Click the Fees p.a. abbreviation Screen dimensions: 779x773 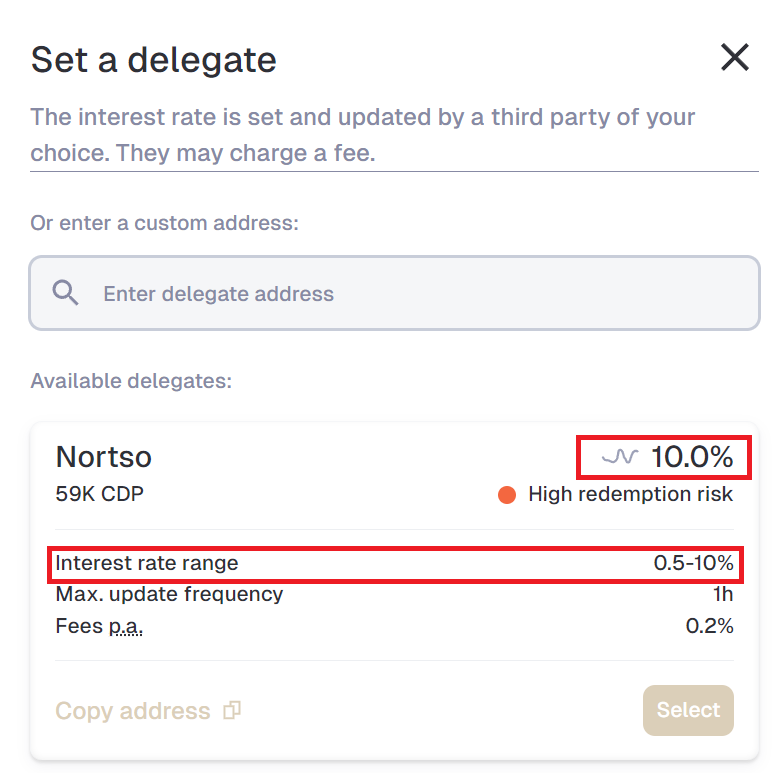(x=126, y=626)
